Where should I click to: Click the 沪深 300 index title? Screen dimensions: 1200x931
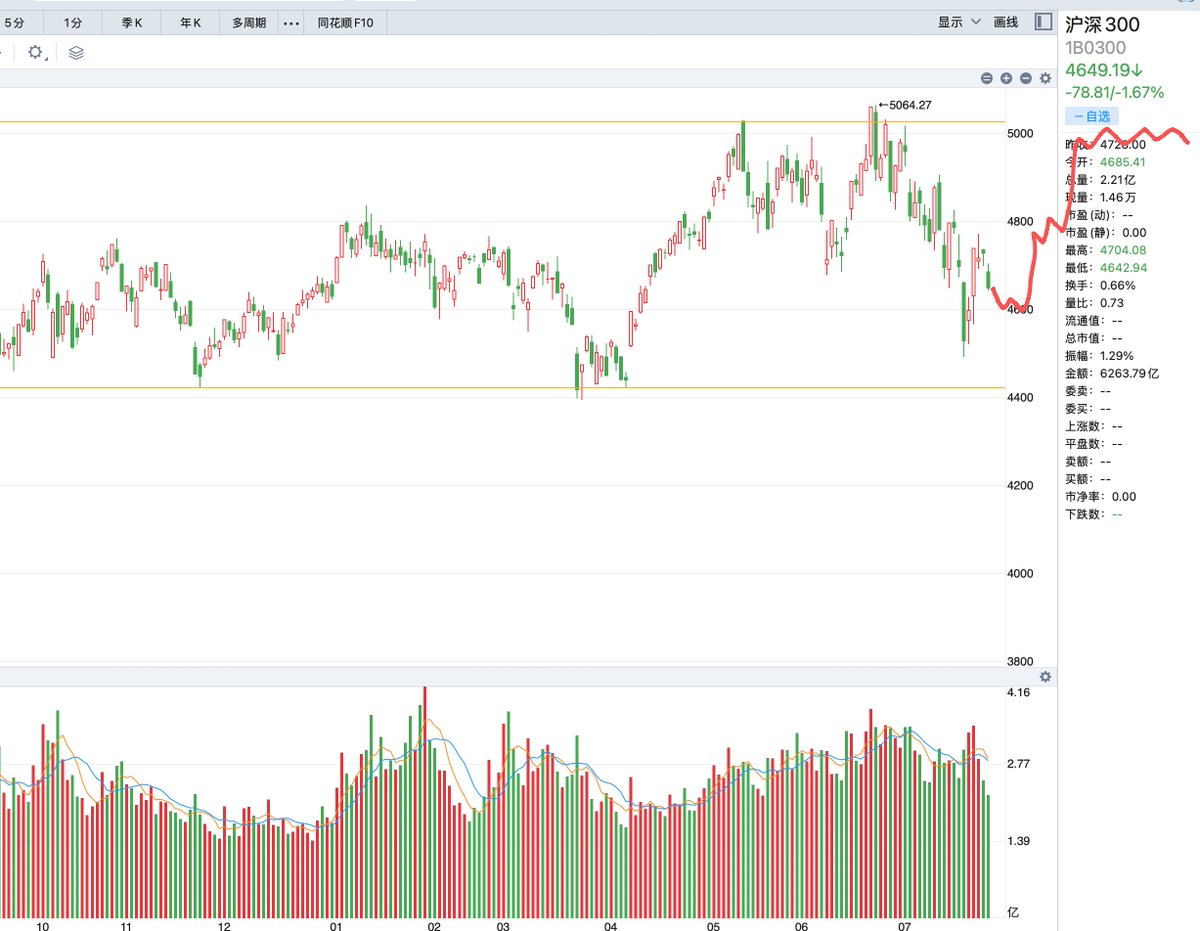click(1103, 25)
